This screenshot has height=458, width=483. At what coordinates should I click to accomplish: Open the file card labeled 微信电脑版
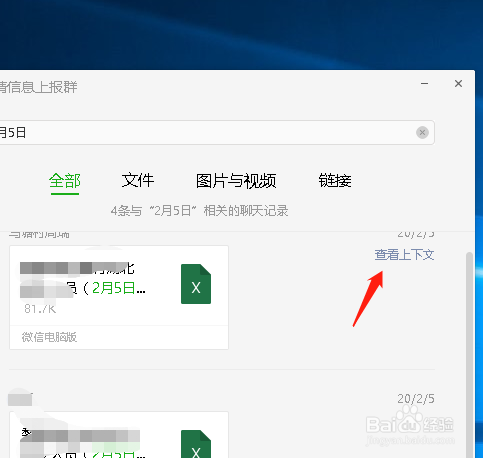point(119,297)
